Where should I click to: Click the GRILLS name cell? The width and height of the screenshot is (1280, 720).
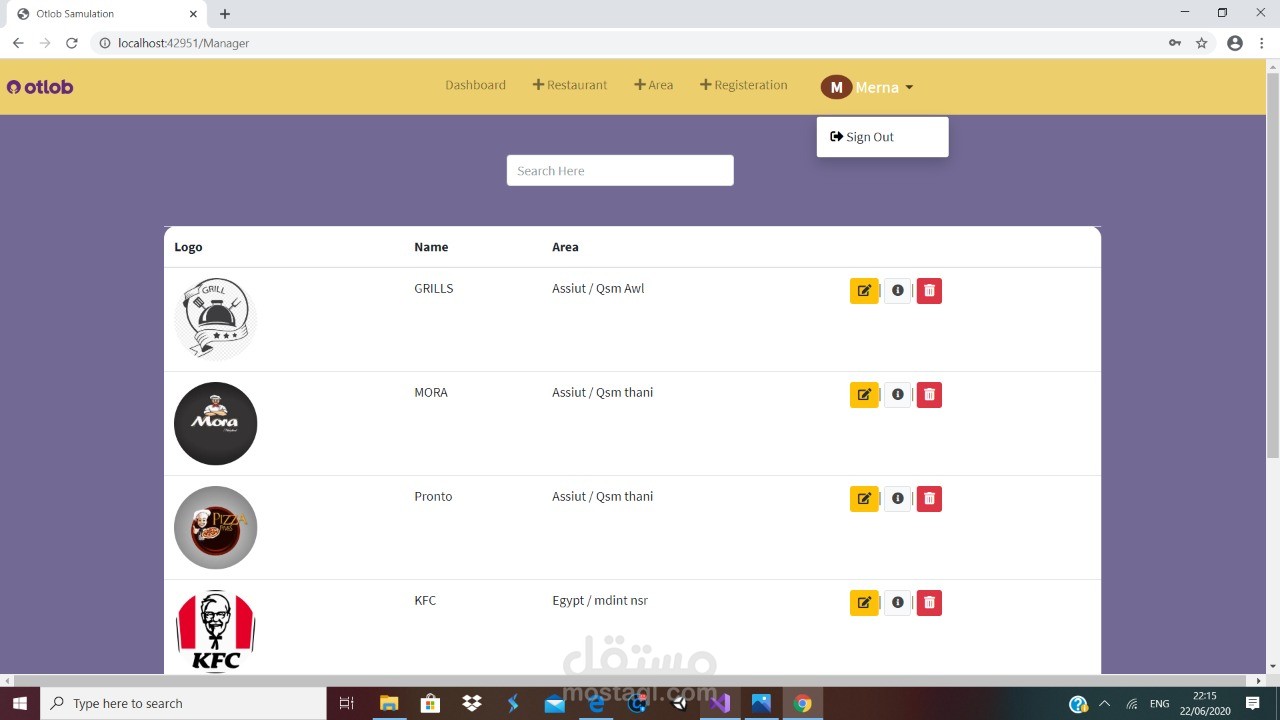434,288
